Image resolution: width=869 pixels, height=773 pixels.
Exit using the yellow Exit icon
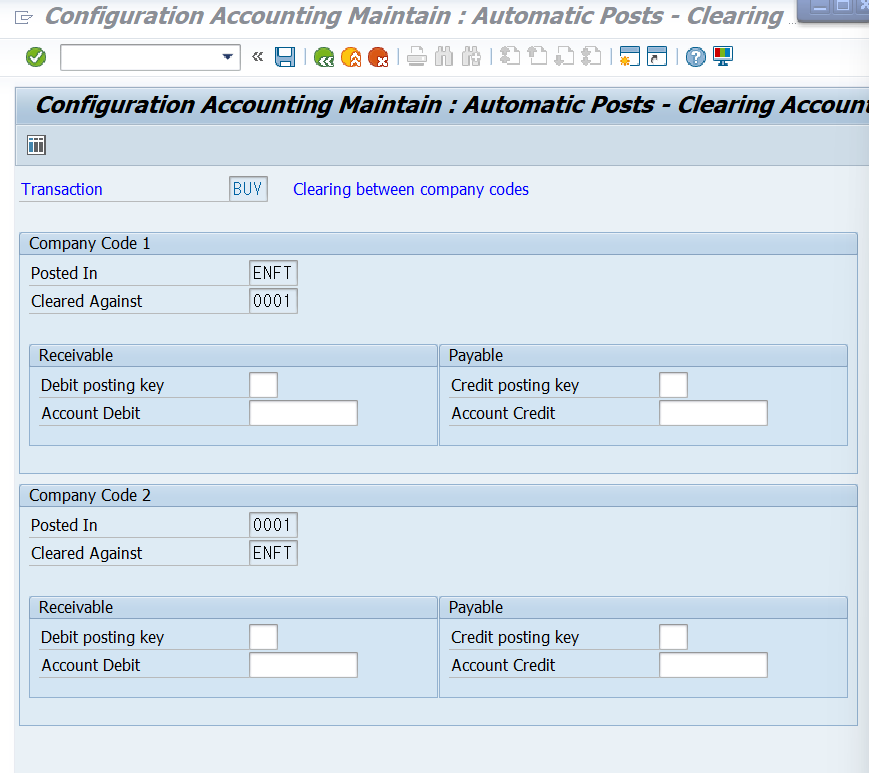351,57
